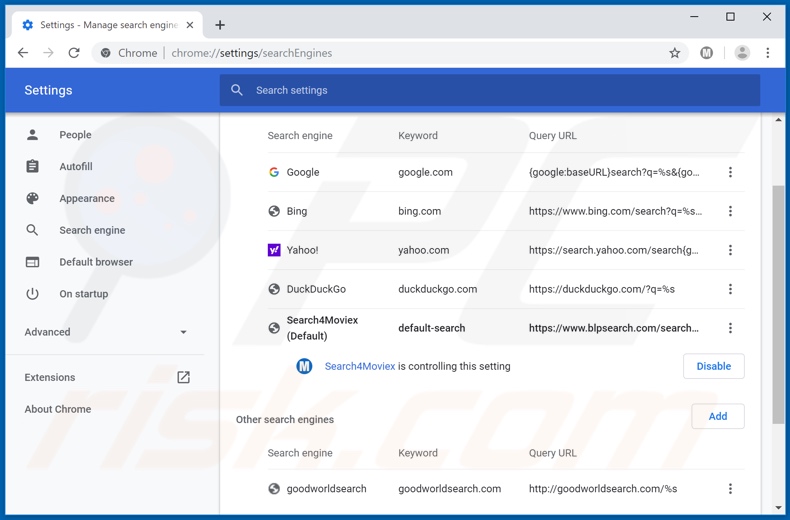Click the address bar URL

pos(251,53)
